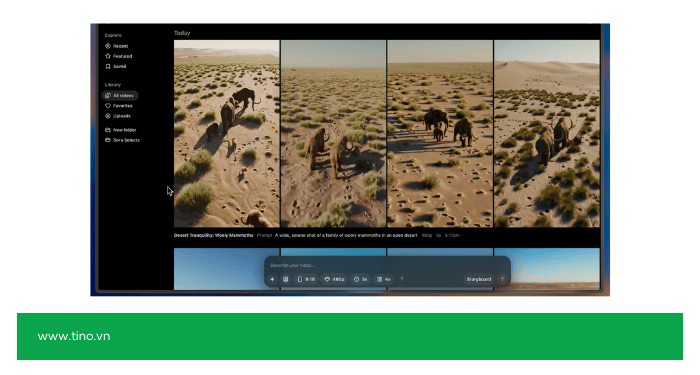
Task: Open the Featured videos section
Action: (119, 56)
